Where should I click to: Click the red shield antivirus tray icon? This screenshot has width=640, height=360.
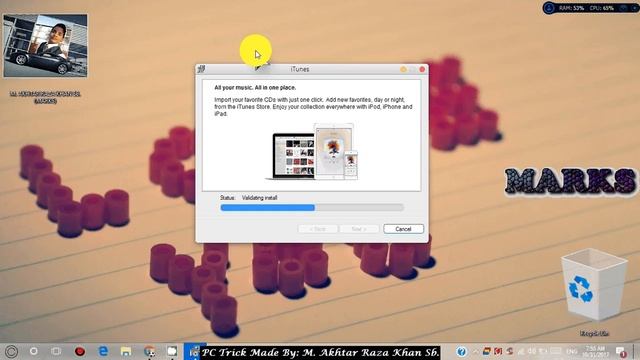pyautogui.click(x=498, y=351)
